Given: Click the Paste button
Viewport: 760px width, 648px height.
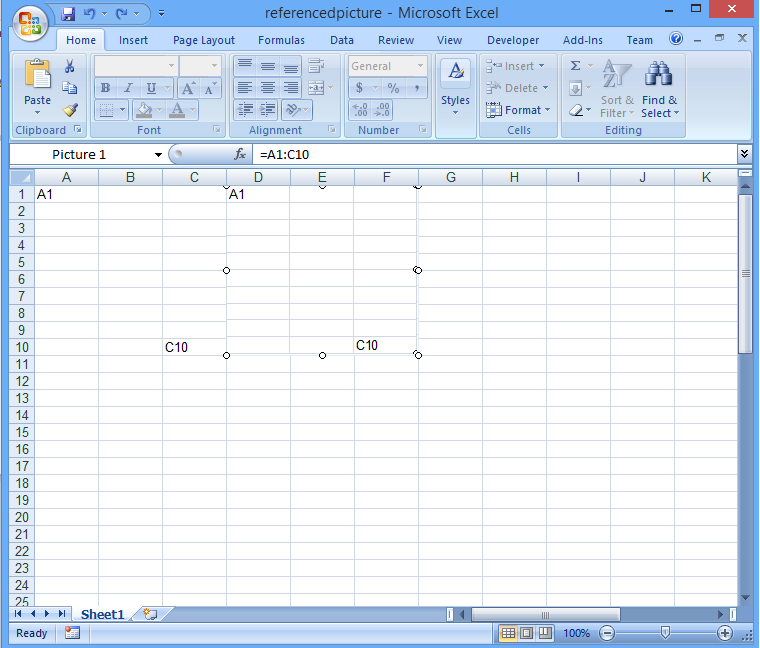Looking at the screenshot, I should coord(37,88).
